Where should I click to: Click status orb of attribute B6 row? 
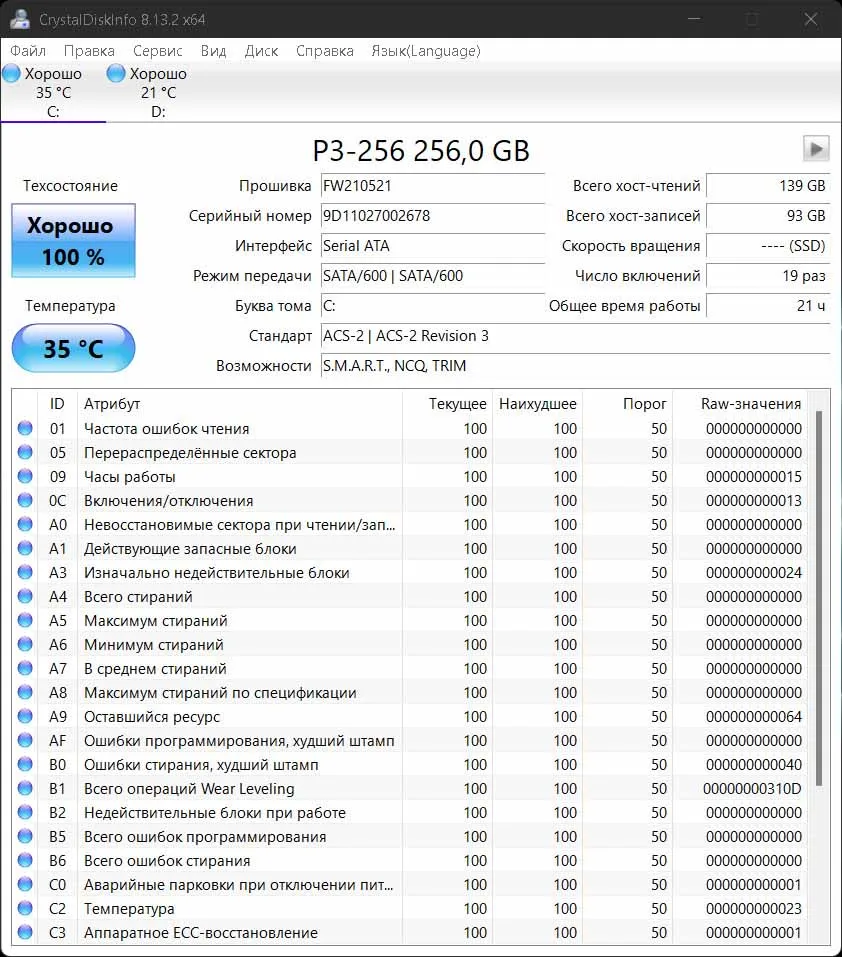[x=25, y=861]
